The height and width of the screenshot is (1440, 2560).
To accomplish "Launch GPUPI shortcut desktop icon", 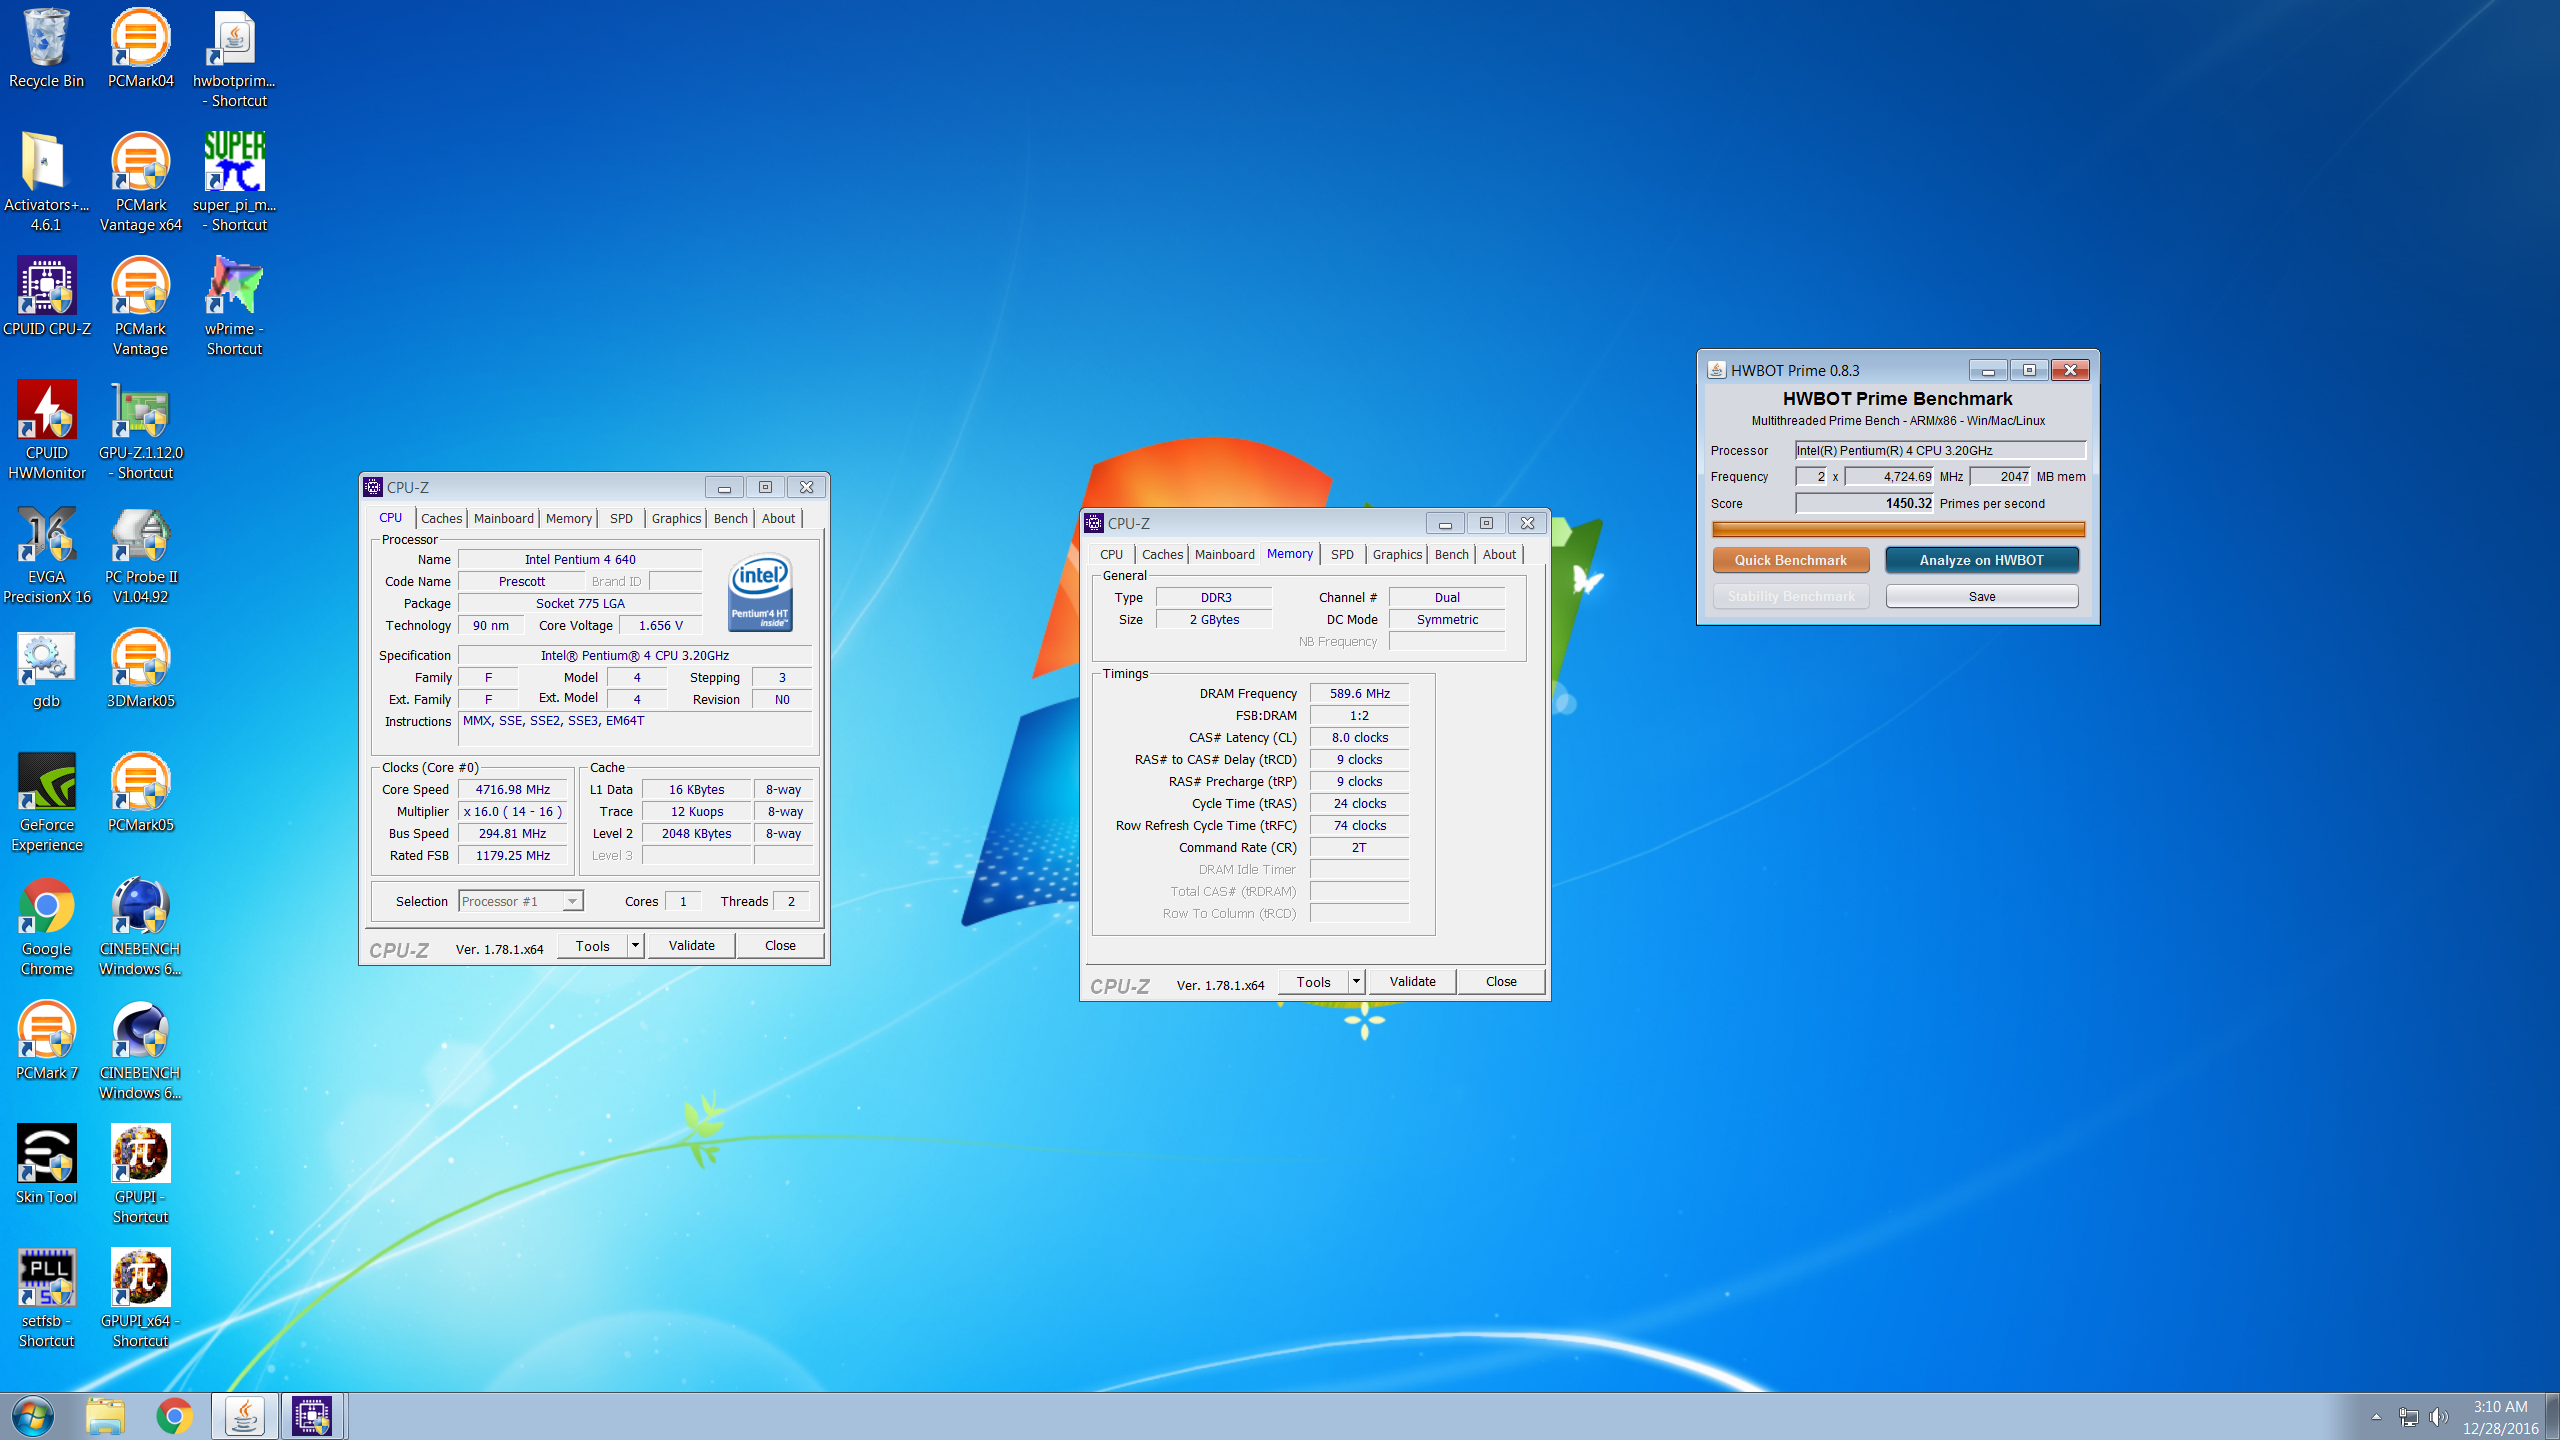I will pyautogui.click(x=140, y=1175).
